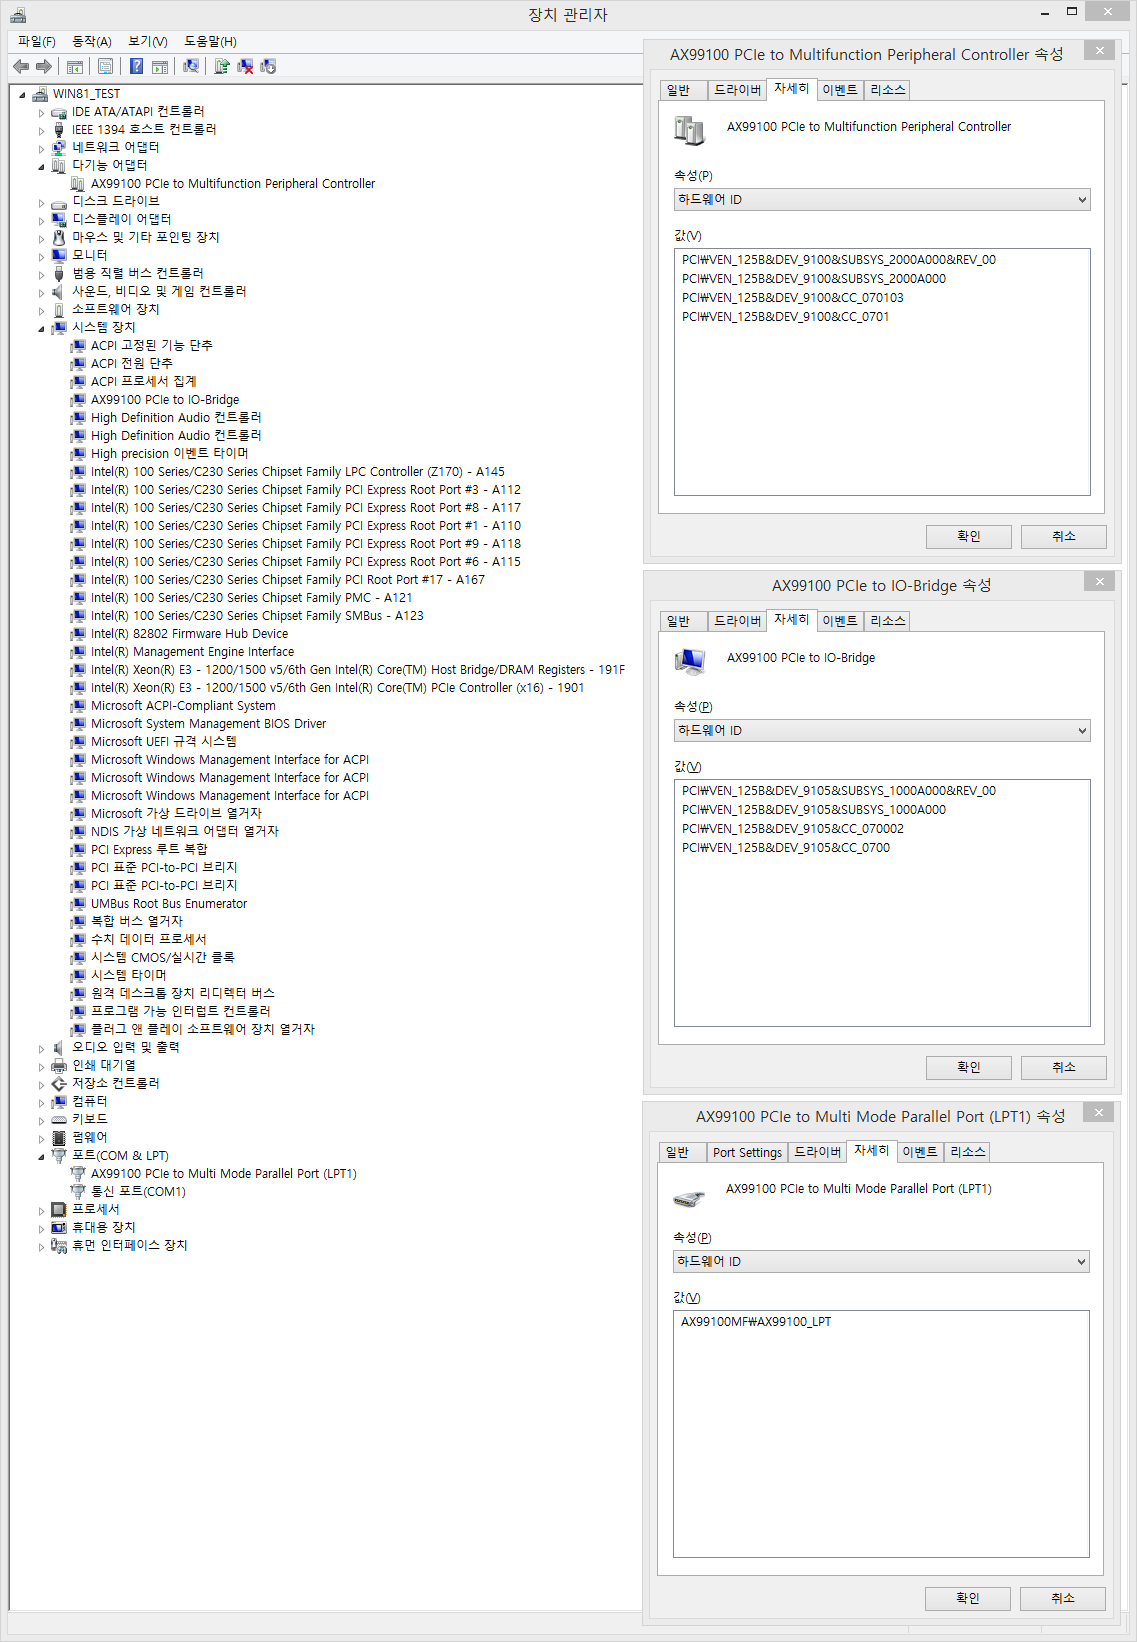The height and width of the screenshot is (1642, 1137).
Task: Collapse the 시스템 장치 category
Action: click(41, 328)
